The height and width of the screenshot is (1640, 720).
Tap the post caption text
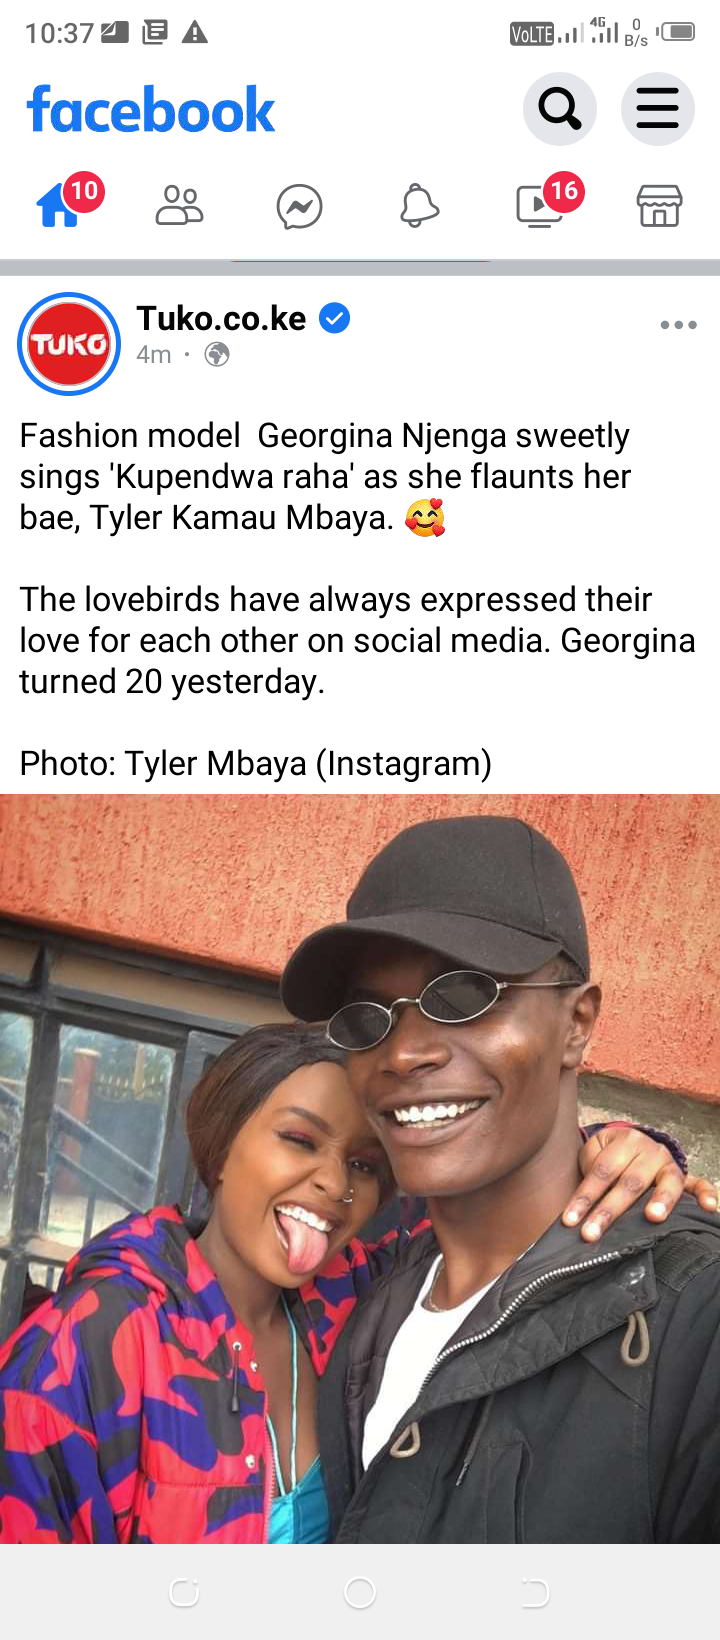pos(357,599)
